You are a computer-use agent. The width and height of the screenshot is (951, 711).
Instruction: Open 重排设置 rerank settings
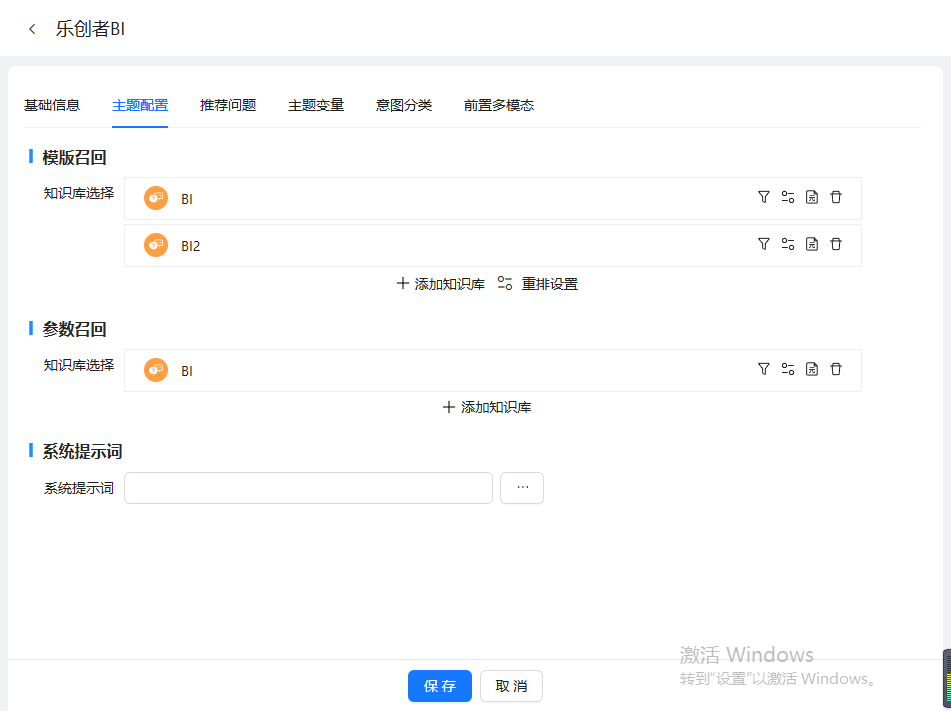(x=538, y=284)
